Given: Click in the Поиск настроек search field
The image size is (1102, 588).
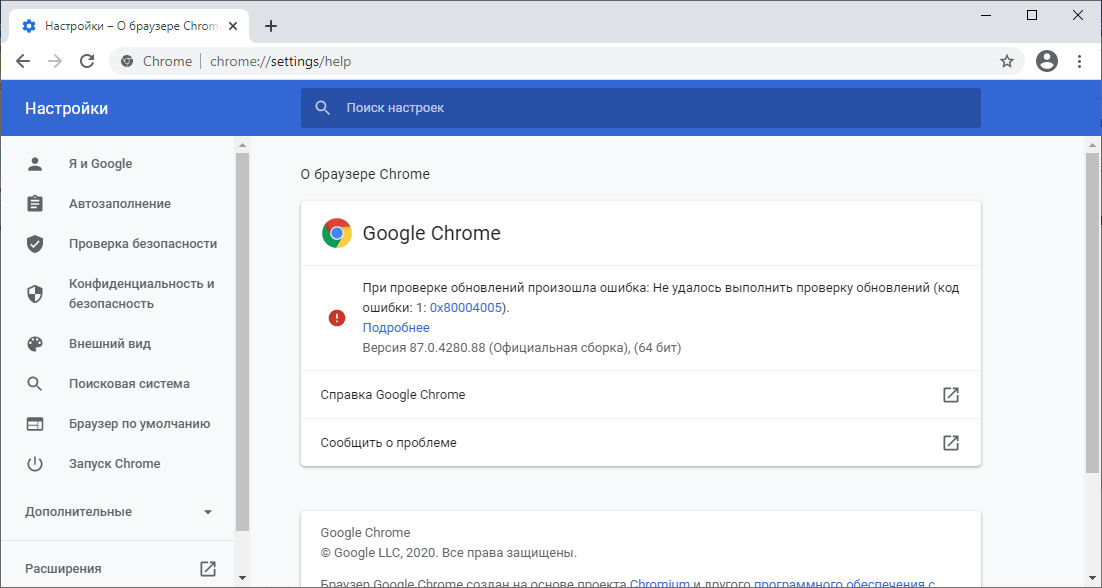Looking at the screenshot, I should (x=640, y=108).
